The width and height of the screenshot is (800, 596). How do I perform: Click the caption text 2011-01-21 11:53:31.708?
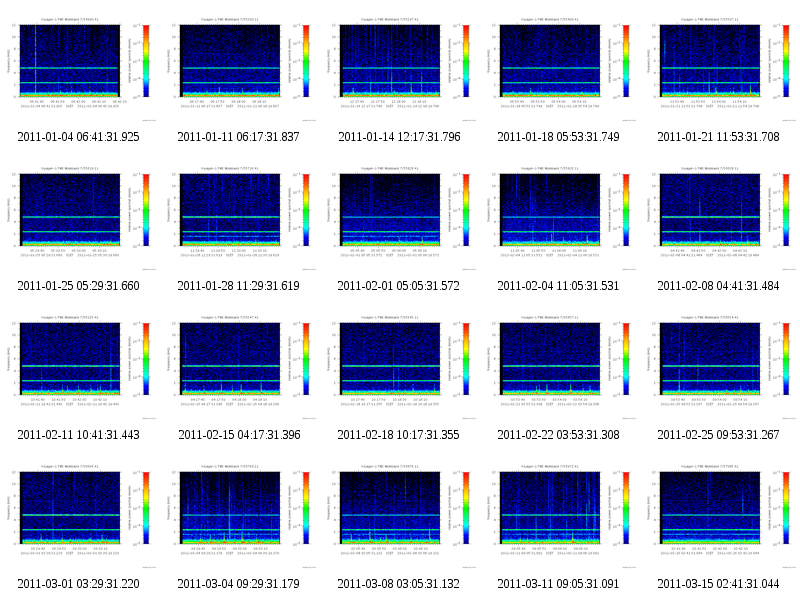pyautogui.click(x=718, y=137)
